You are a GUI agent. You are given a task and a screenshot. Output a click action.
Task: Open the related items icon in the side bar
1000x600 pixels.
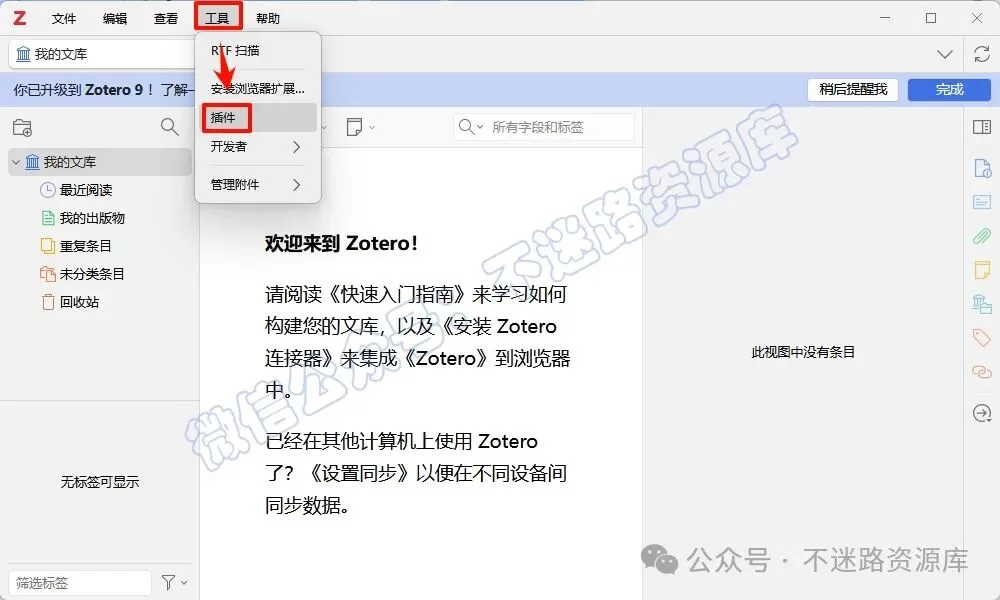982,371
